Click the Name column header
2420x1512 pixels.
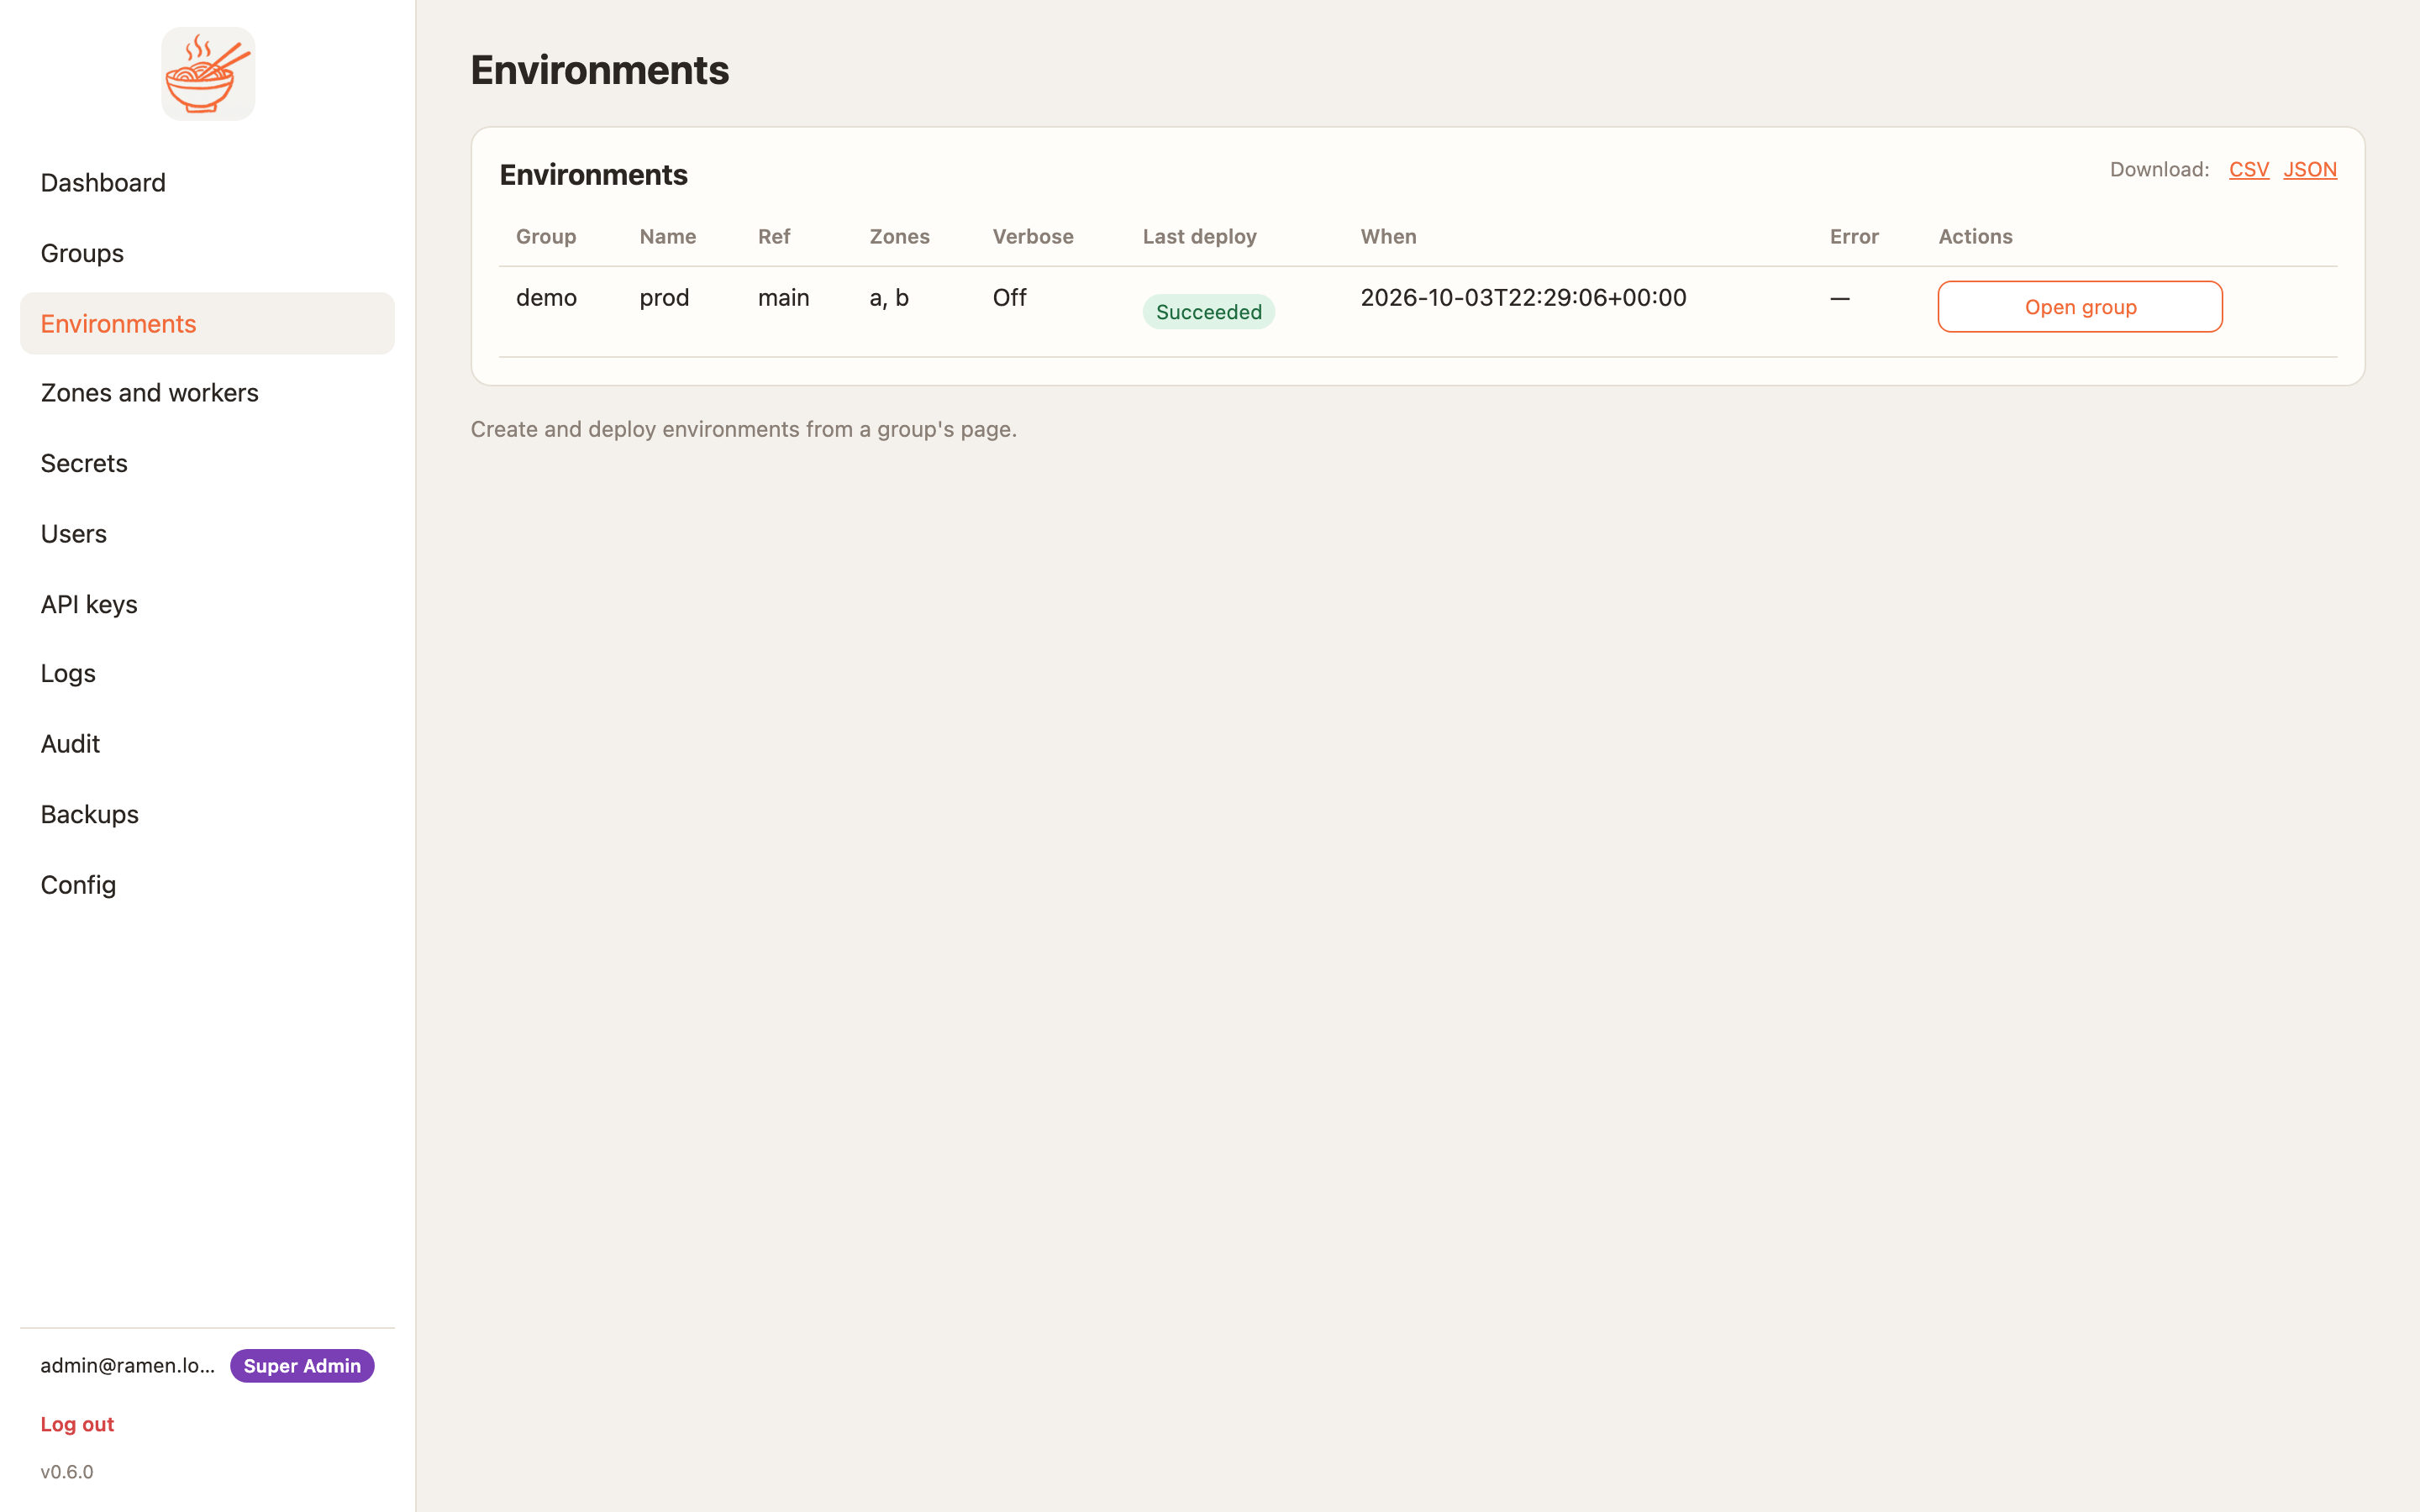(668, 237)
